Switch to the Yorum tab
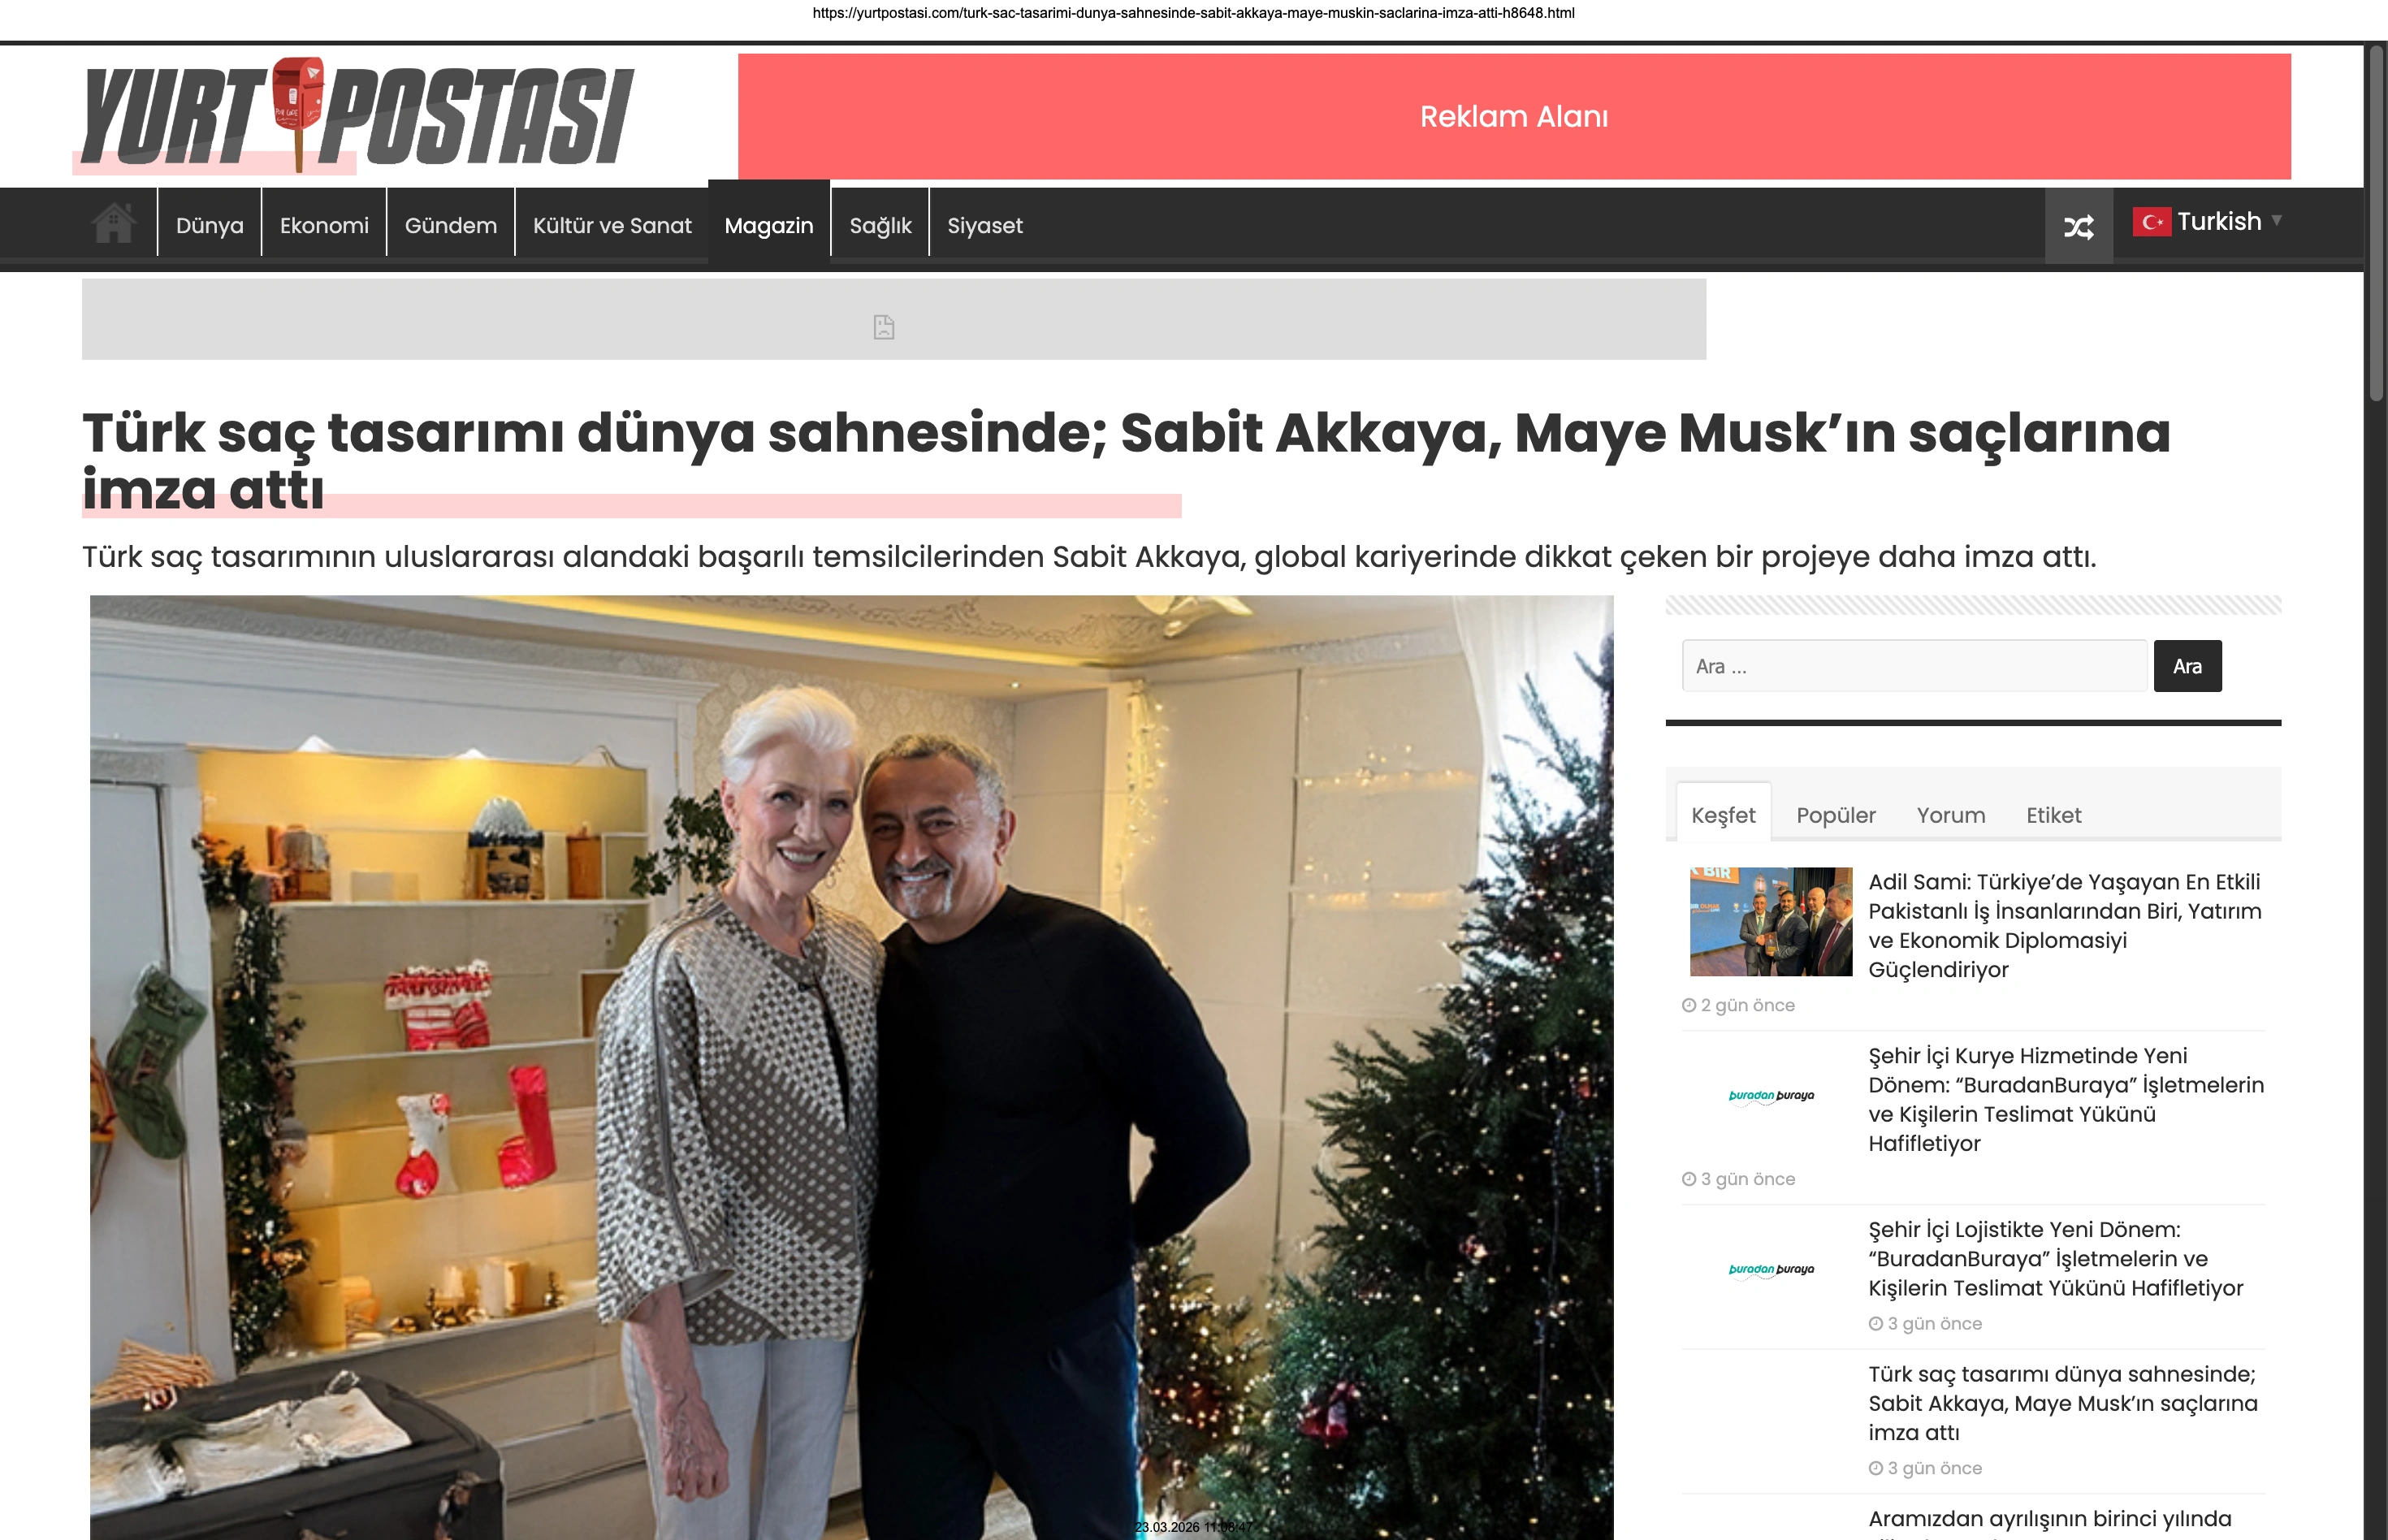The height and width of the screenshot is (1540, 2388). click(x=1951, y=815)
